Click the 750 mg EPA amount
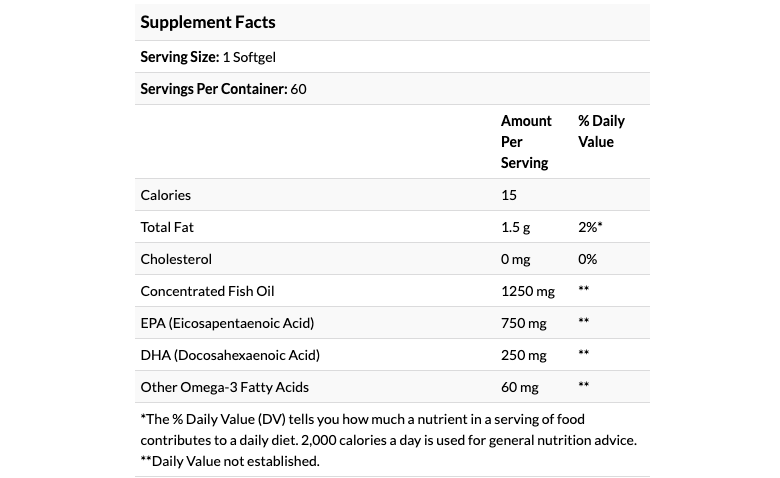 524,323
